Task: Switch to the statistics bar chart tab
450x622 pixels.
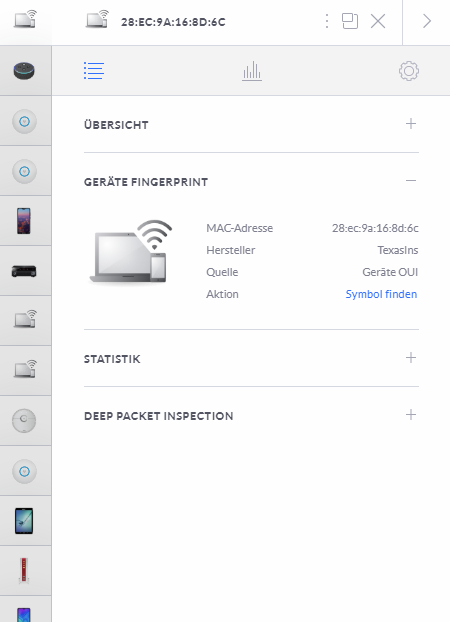Action: [x=252, y=71]
